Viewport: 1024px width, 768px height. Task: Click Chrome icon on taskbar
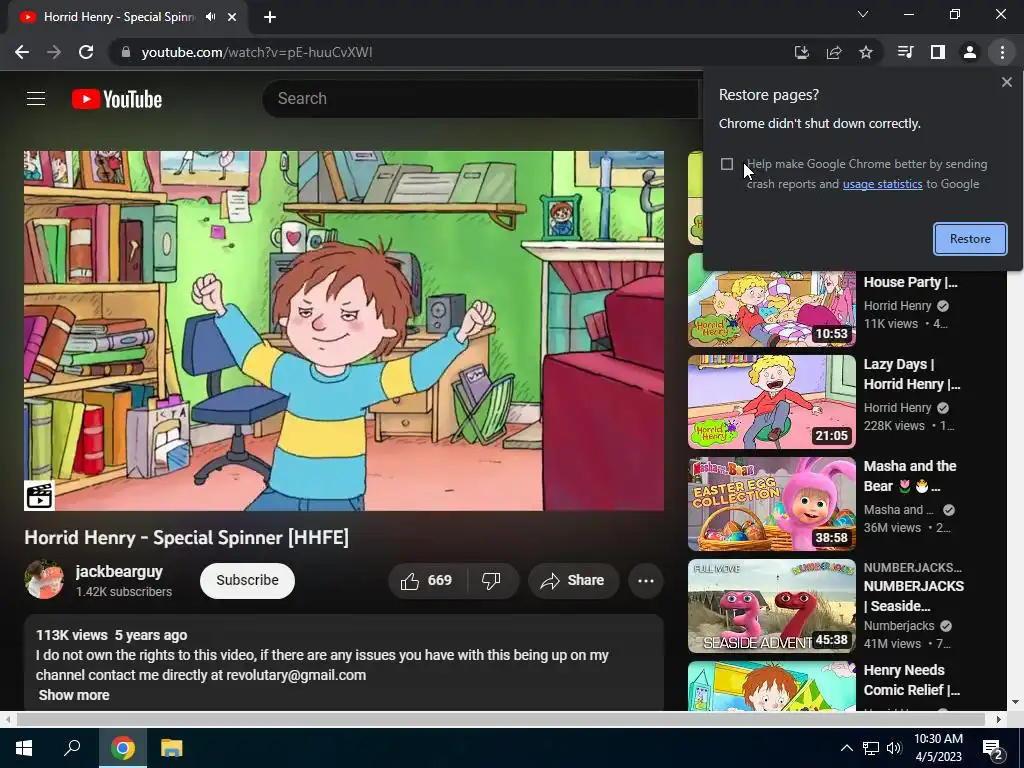pyautogui.click(x=123, y=748)
